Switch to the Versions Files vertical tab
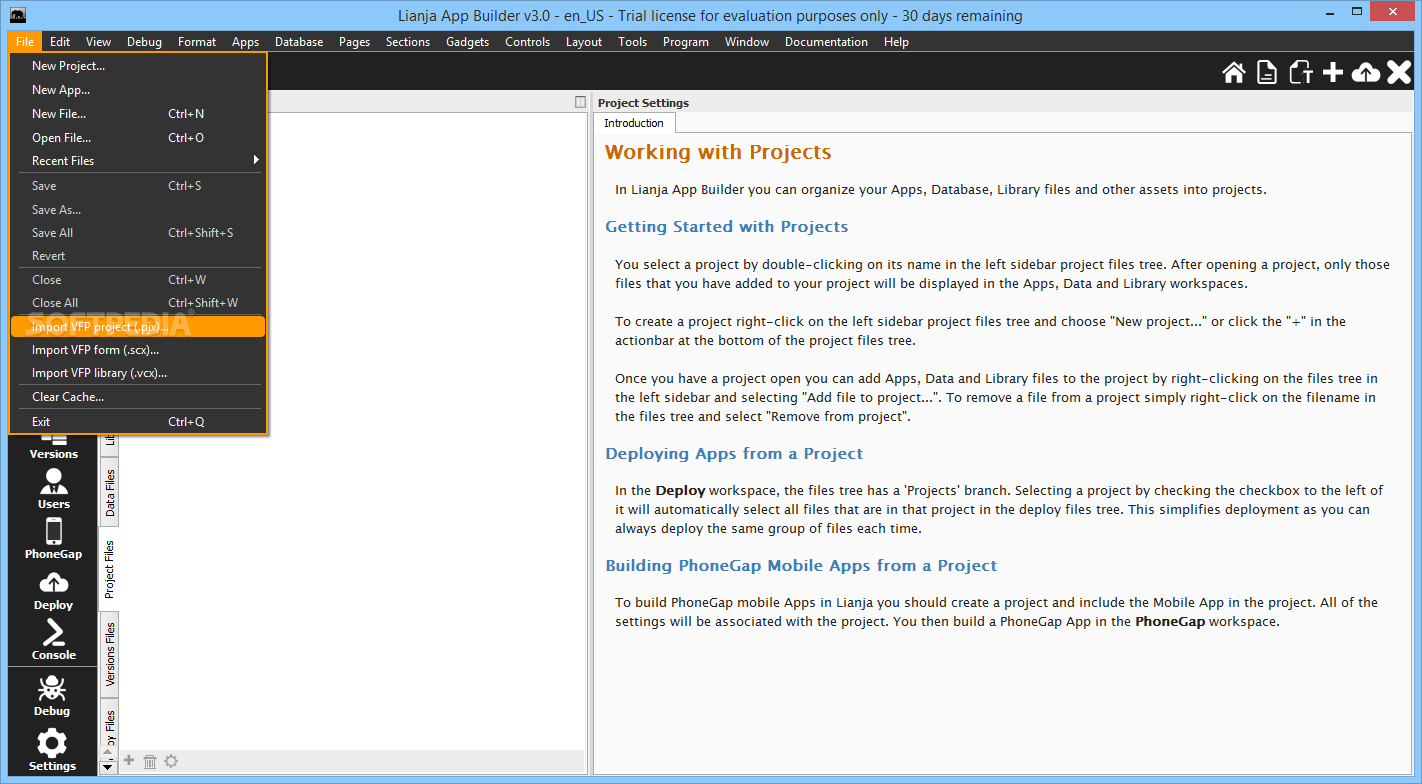Viewport: 1422px width, 784px height. click(109, 654)
